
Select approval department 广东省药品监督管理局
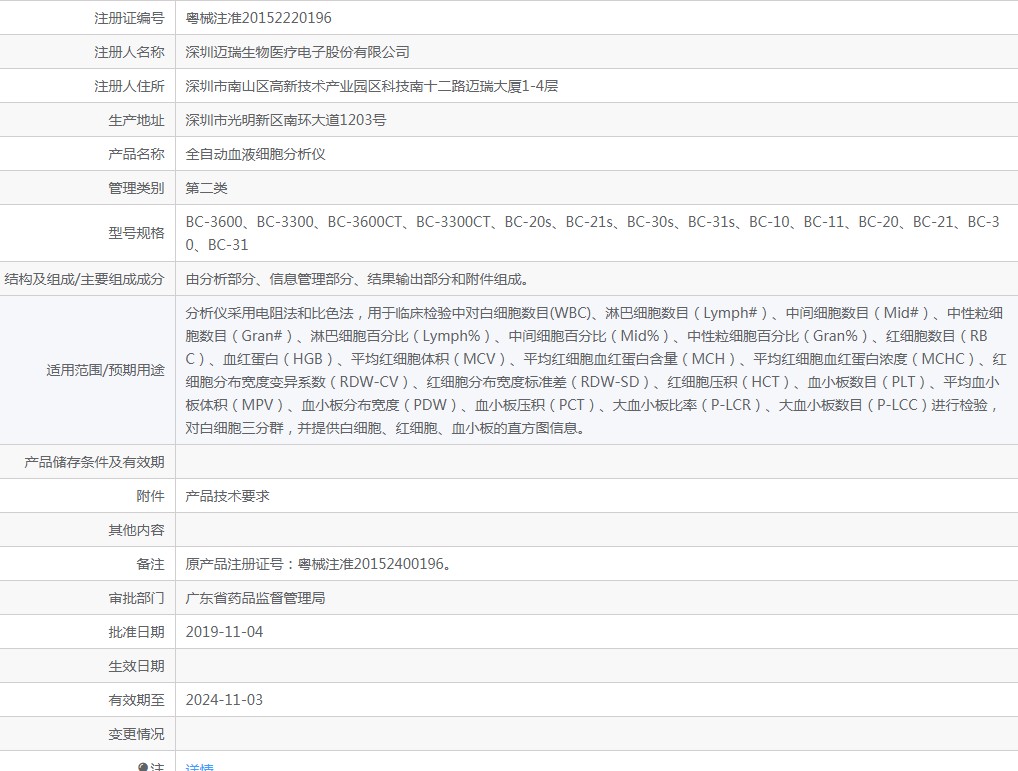pos(255,598)
